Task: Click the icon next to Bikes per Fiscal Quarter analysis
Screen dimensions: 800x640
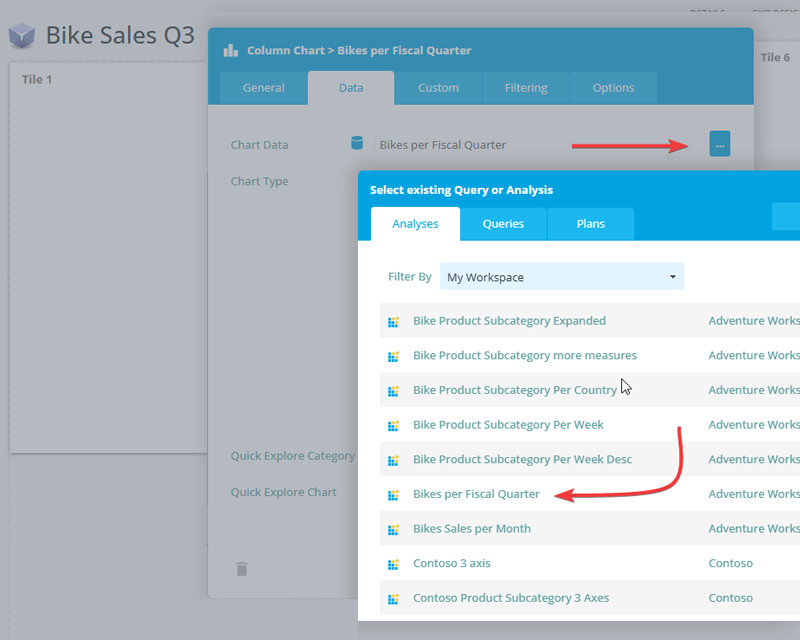Action: (x=393, y=494)
